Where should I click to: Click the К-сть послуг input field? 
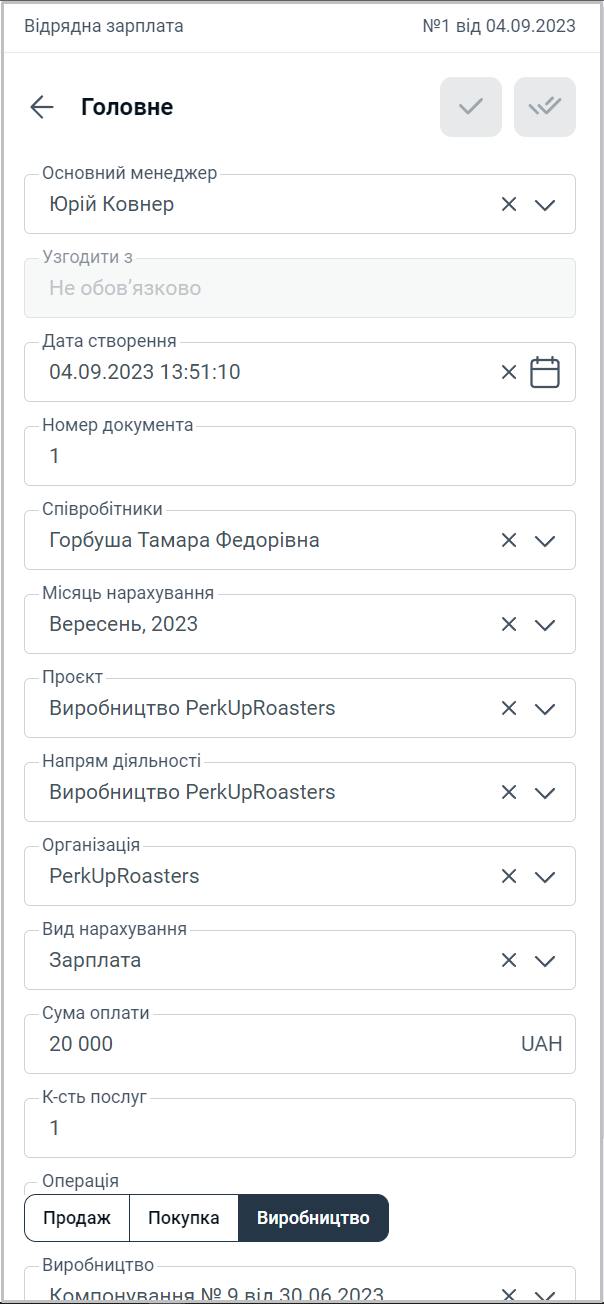(x=300, y=1128)
